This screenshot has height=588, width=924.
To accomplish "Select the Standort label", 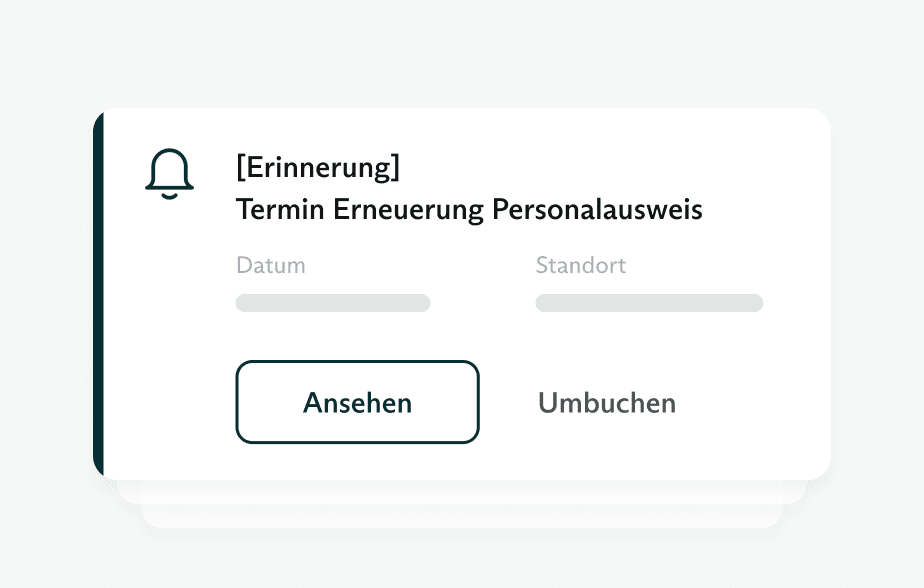I will tap(580, 265).
